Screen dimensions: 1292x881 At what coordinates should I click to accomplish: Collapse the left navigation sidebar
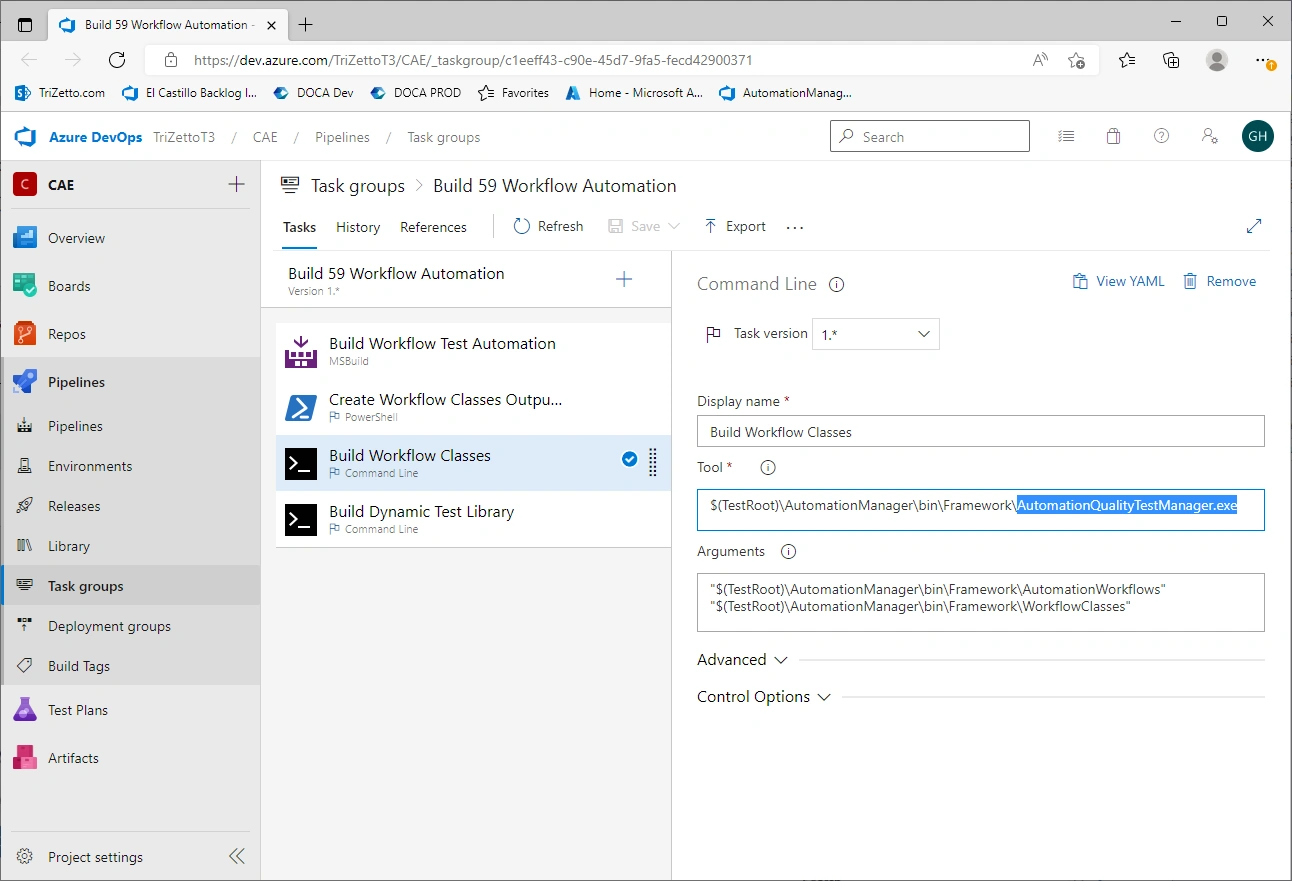pos(236,856)
